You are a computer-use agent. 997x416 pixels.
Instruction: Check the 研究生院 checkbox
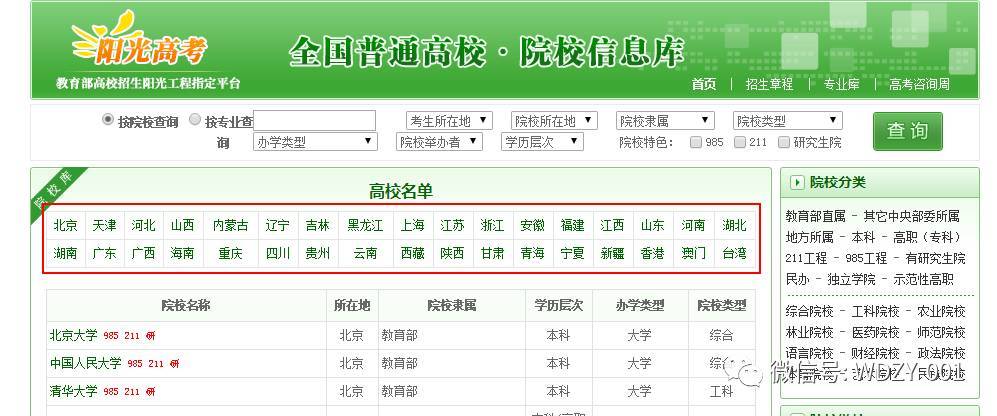tap(784, 142)
